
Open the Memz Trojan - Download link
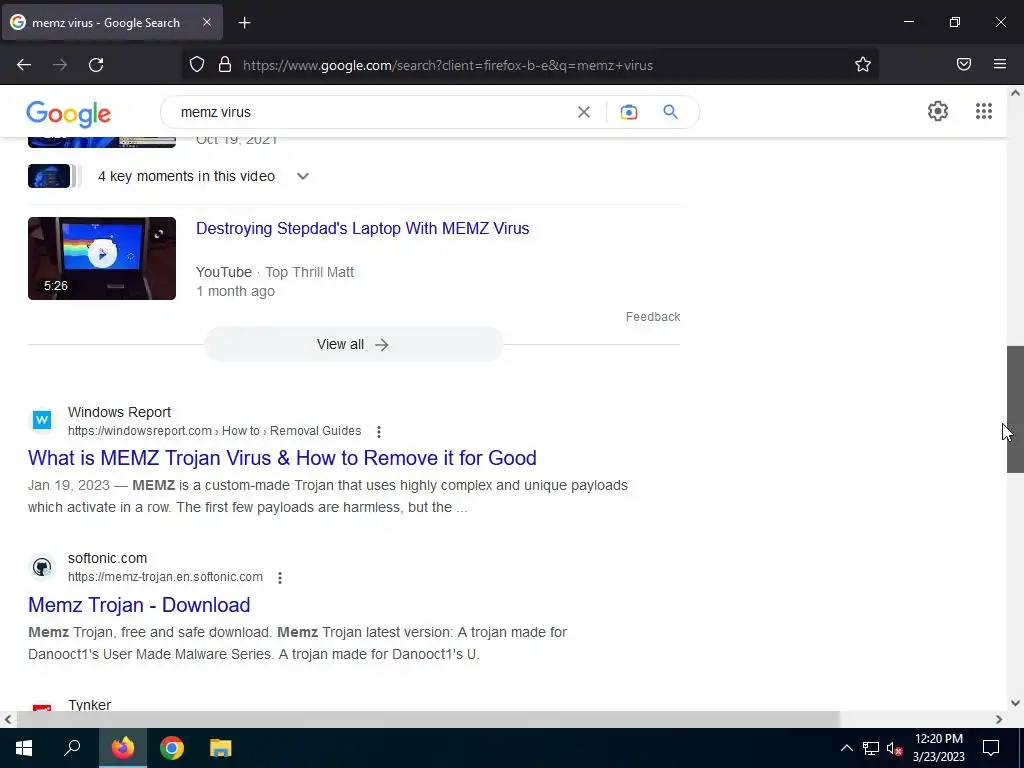[x=139, y=605]
